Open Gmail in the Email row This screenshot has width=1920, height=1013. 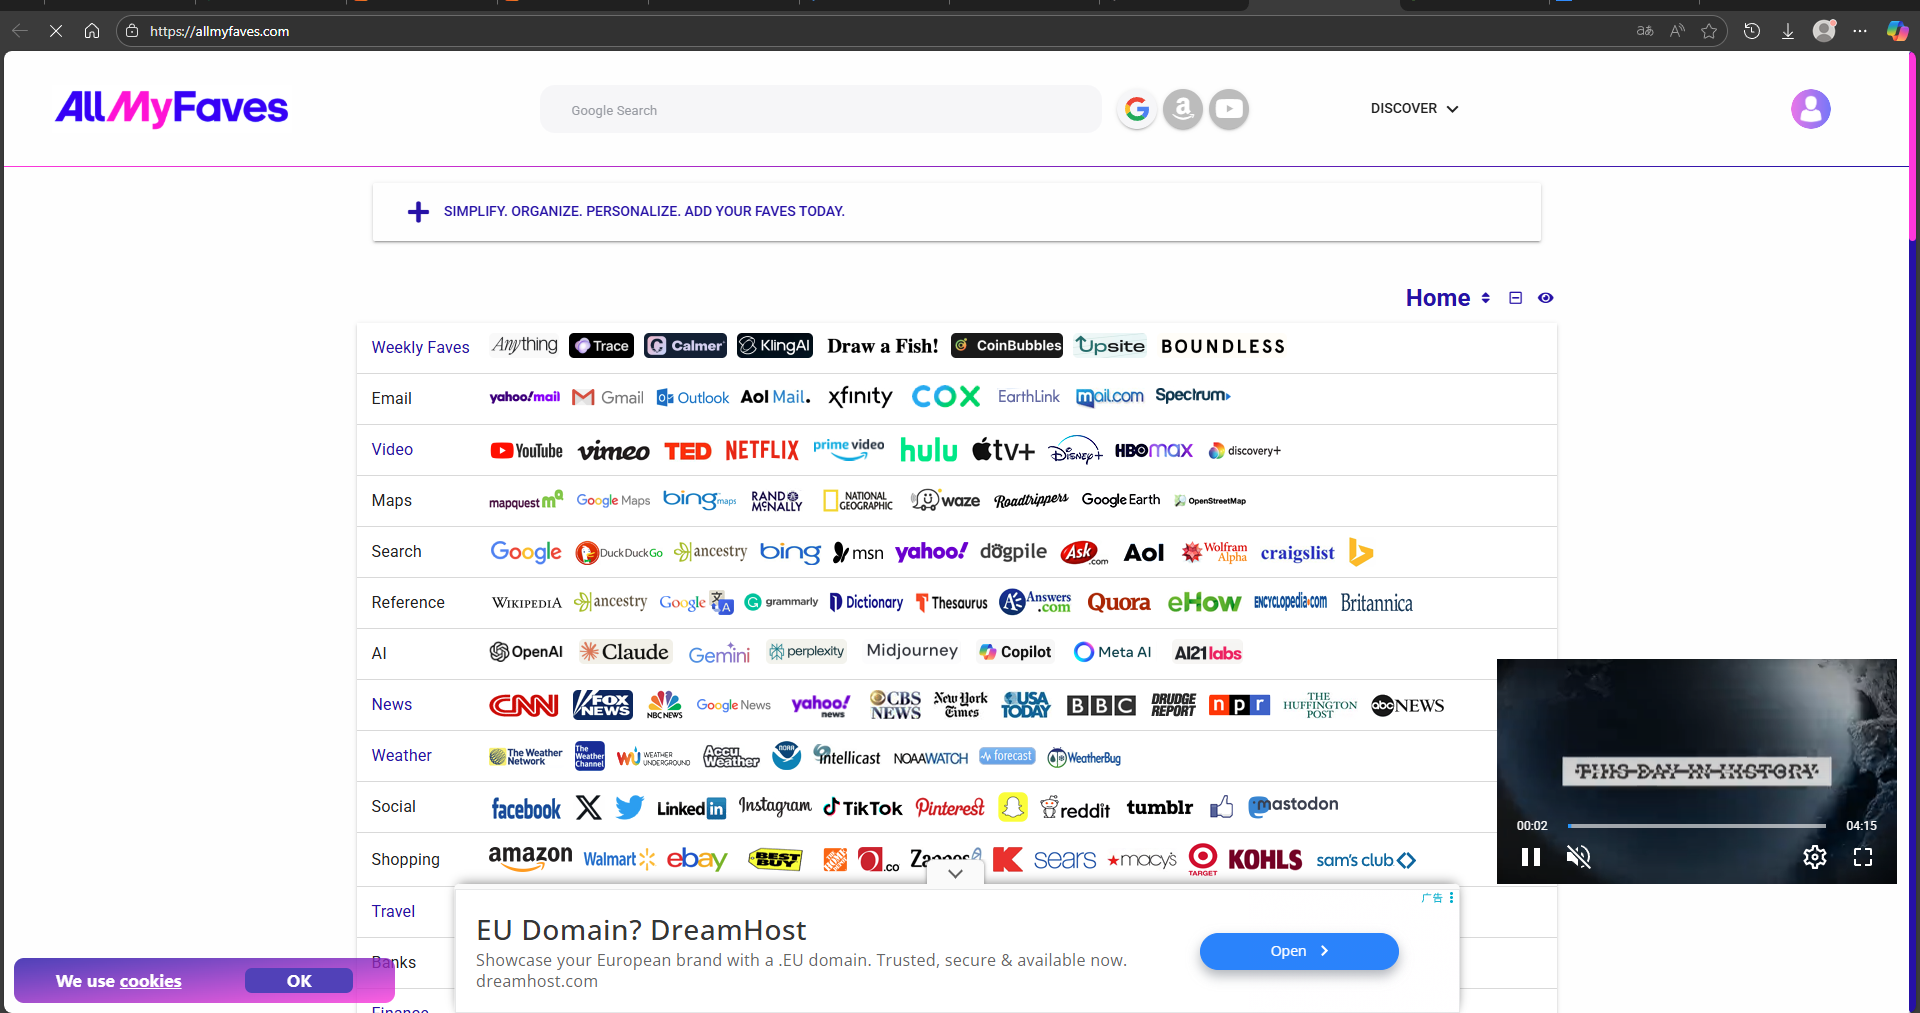coord(608,398)
